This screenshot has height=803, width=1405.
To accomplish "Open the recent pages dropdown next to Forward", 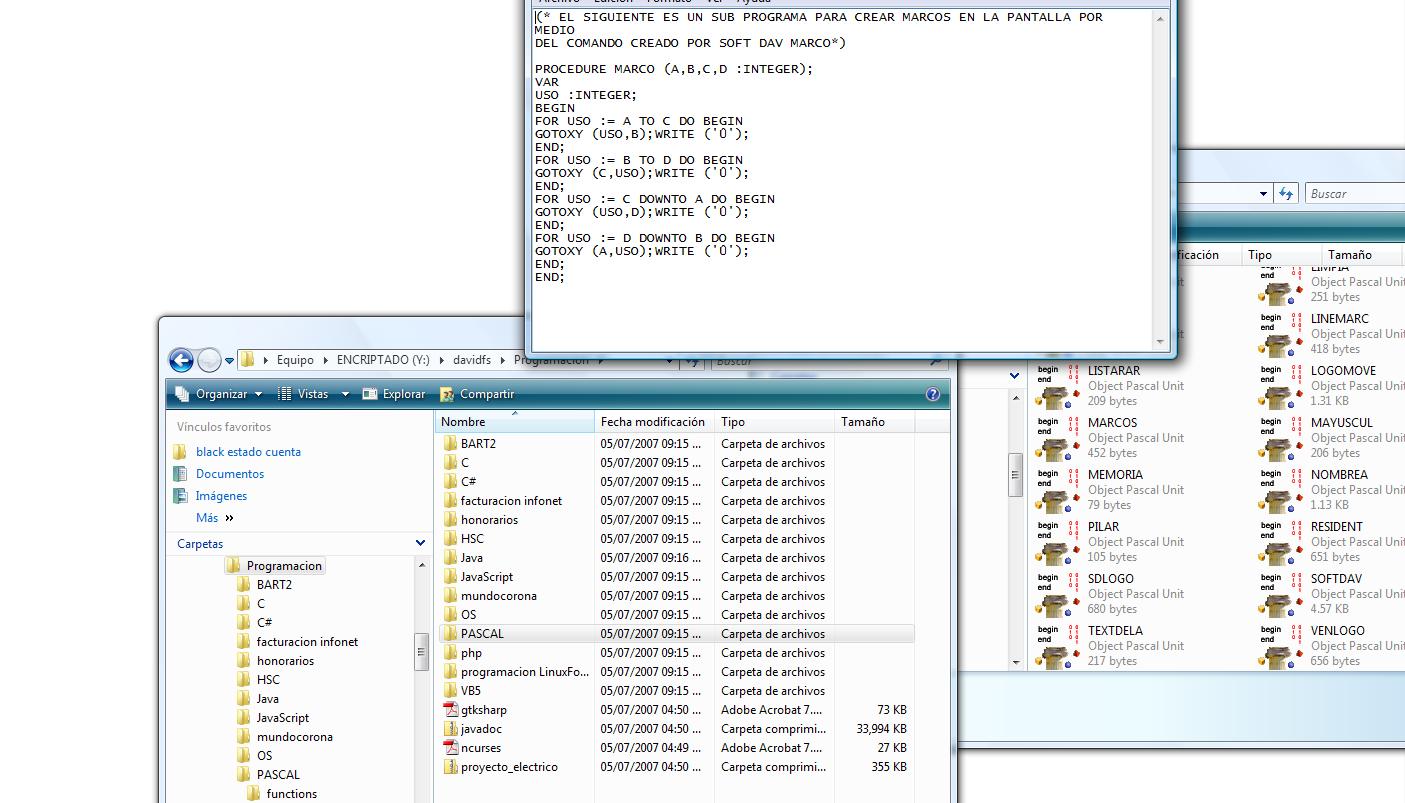I will point(230,361).
